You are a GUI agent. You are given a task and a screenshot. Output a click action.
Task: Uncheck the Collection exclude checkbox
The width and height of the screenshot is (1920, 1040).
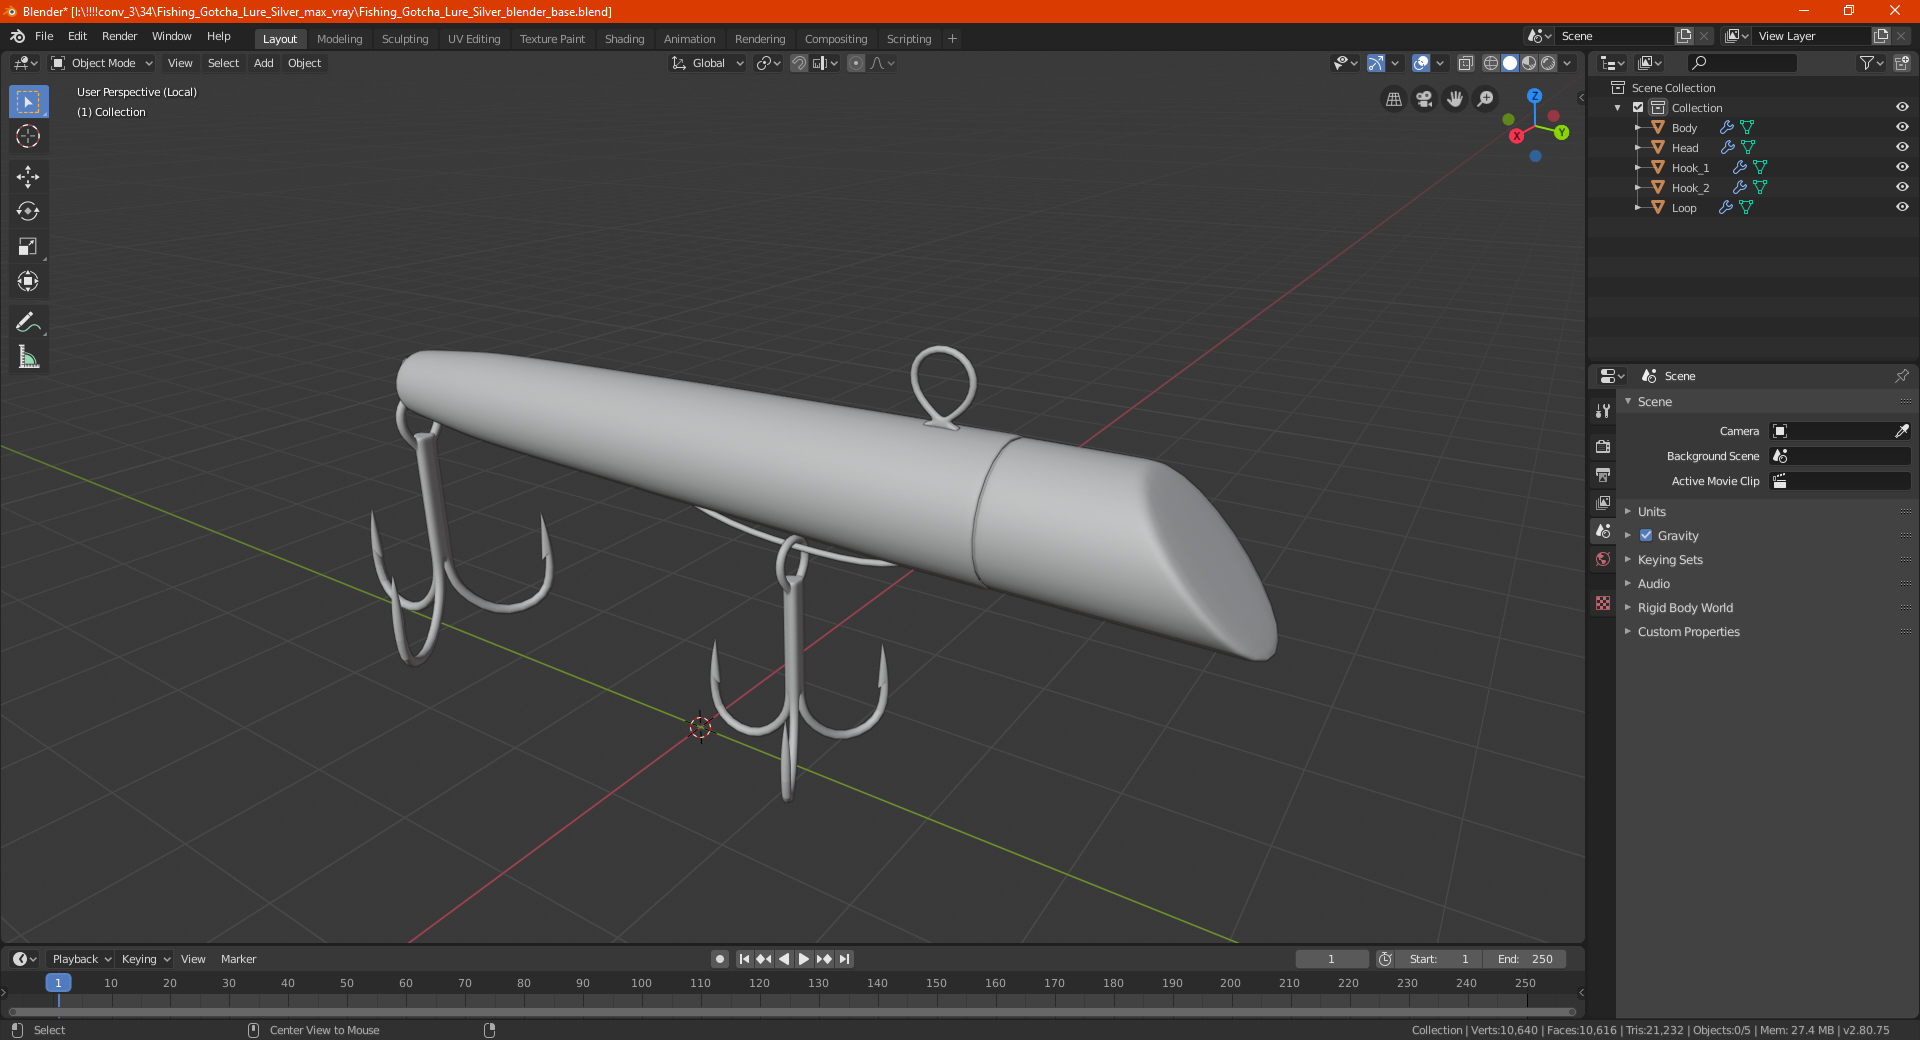click(1638, 108)
